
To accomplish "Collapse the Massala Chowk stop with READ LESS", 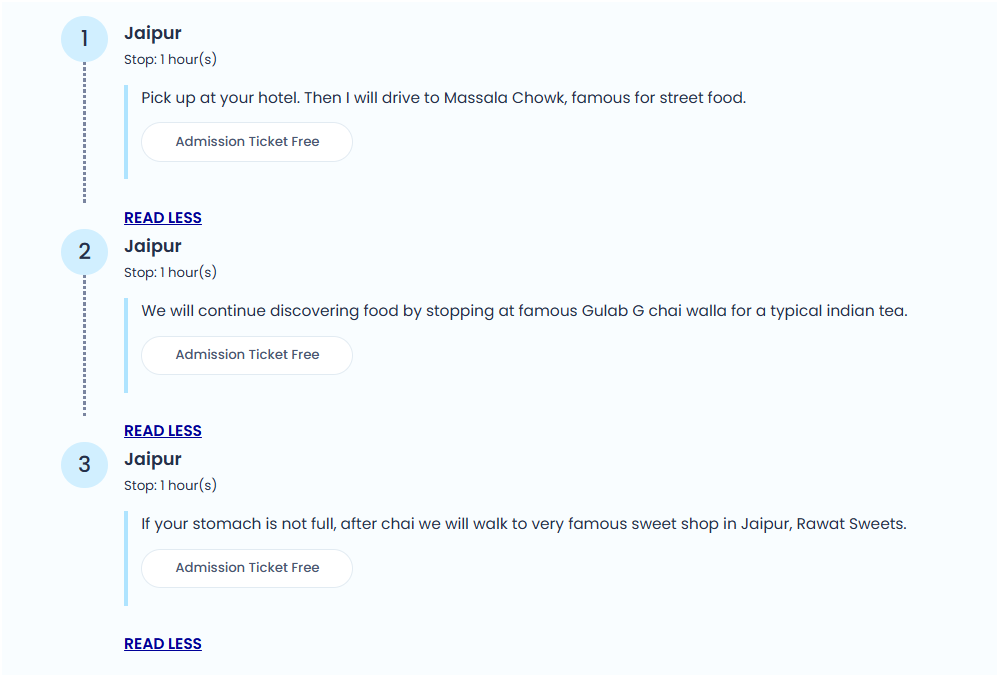I will [163, 218].
